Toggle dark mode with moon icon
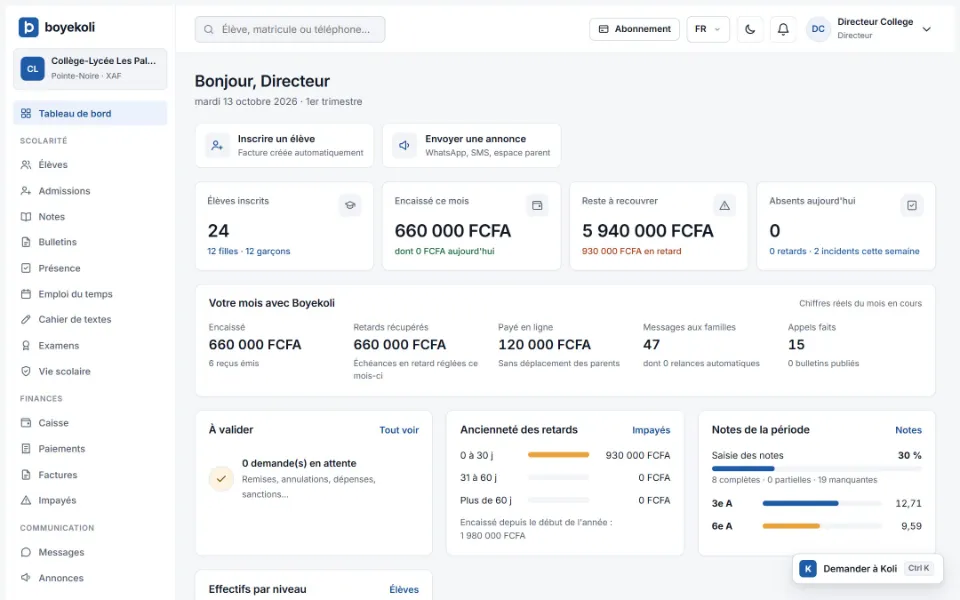 [750, 29]
